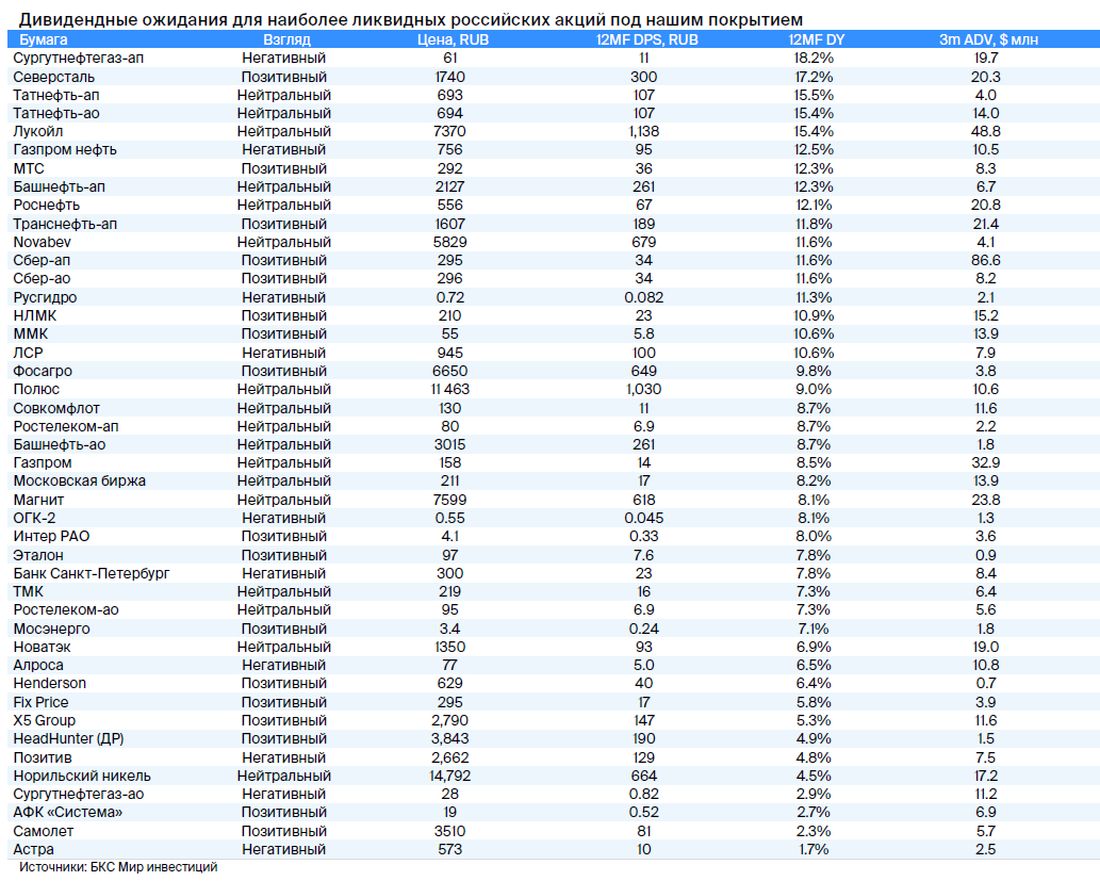Select the 'Русгидро' row name
Screen dimensions: 1100x881
45,298
